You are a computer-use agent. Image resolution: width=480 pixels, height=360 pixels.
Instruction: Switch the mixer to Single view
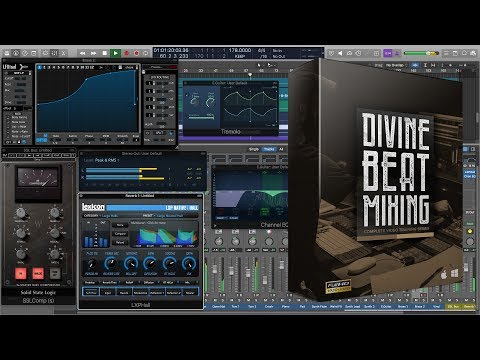(x=254, y=149)
